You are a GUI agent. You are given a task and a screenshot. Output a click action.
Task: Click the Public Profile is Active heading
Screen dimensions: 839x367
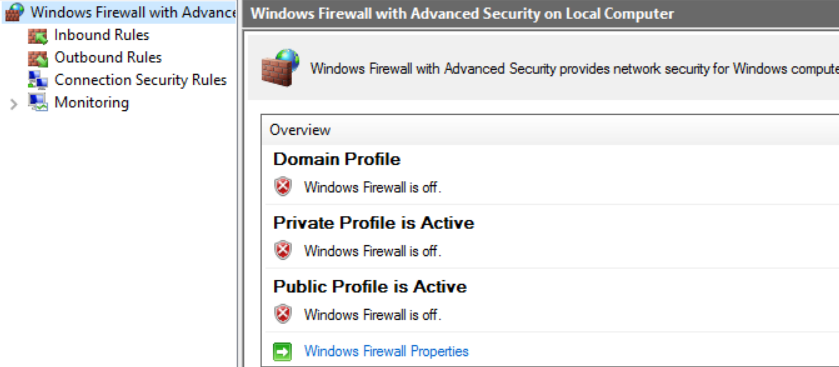click(x=370, y=286)
